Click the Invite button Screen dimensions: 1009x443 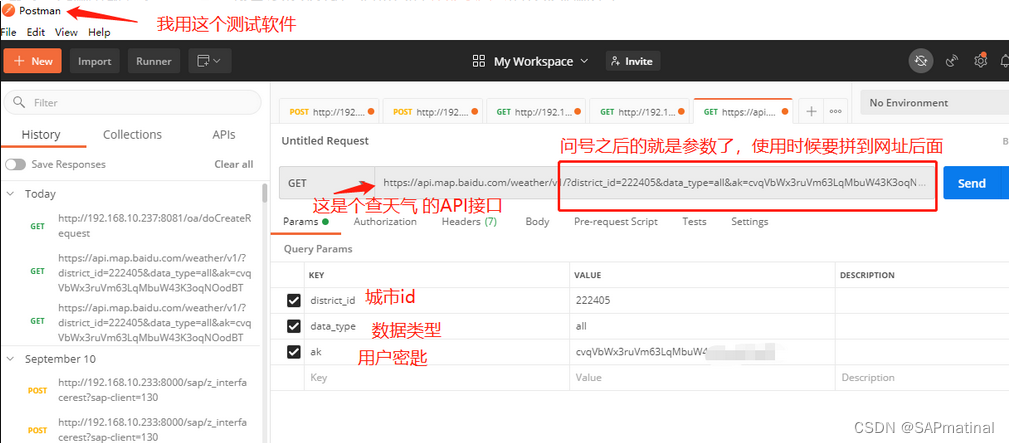[633, 61]
